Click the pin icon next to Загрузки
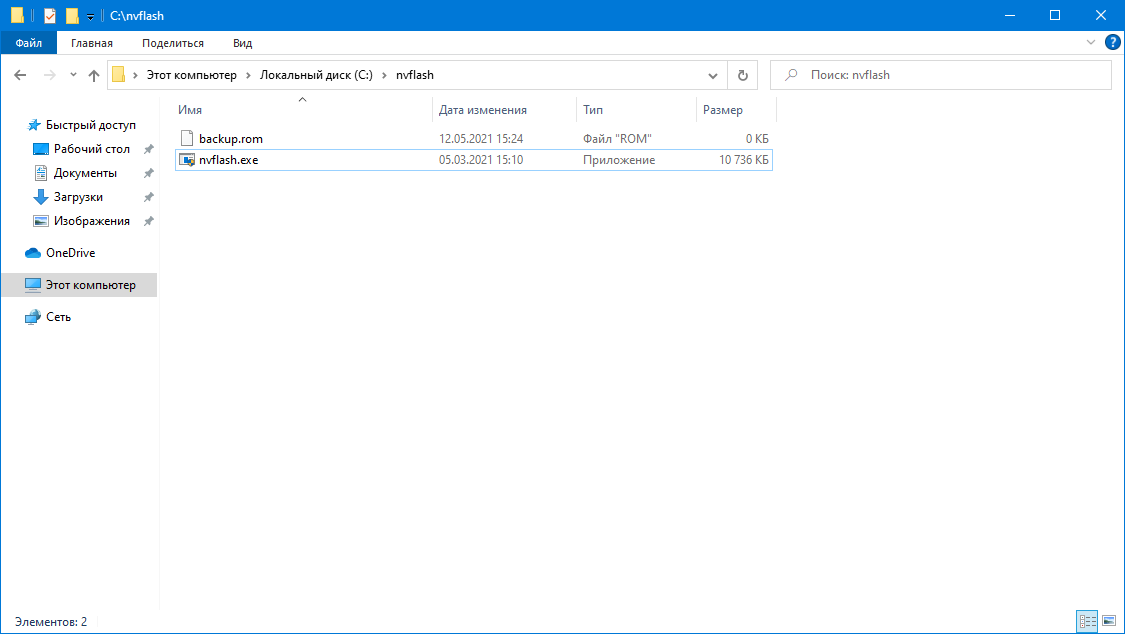1125x634 pixels. tap(149, 197)
